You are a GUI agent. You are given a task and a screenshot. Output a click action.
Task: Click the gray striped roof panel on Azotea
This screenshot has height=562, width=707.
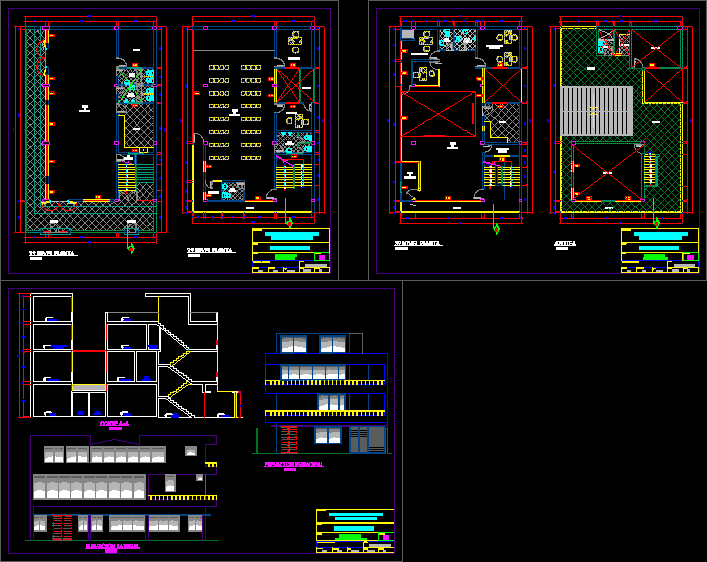[596, 110]
